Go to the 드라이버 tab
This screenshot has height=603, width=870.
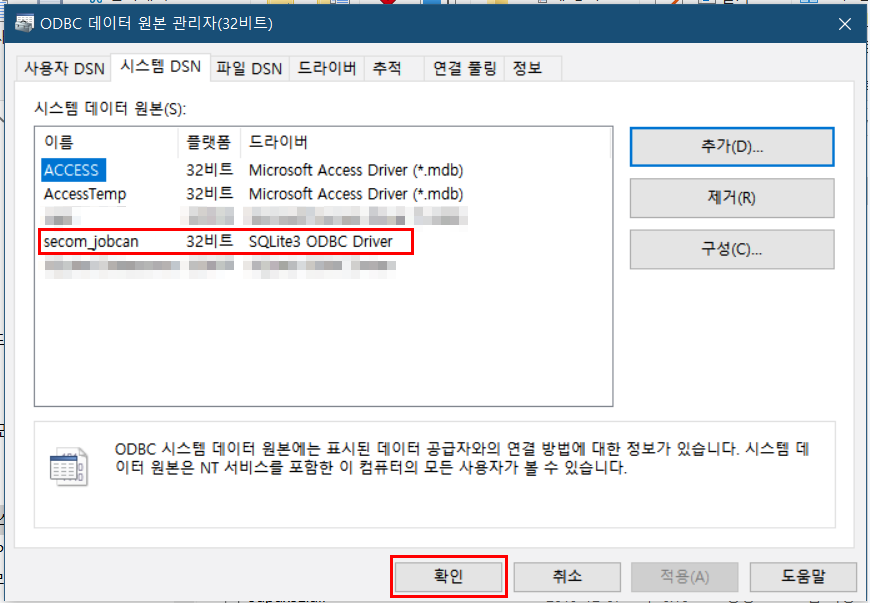(327, 68)
